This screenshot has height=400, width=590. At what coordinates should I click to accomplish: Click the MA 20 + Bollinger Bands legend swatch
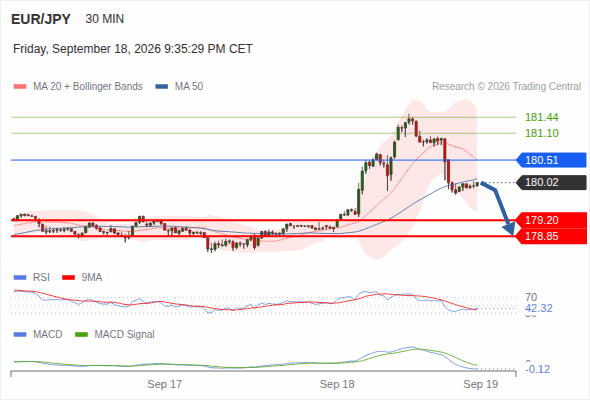pyautogui.click(x=20, y=87)
